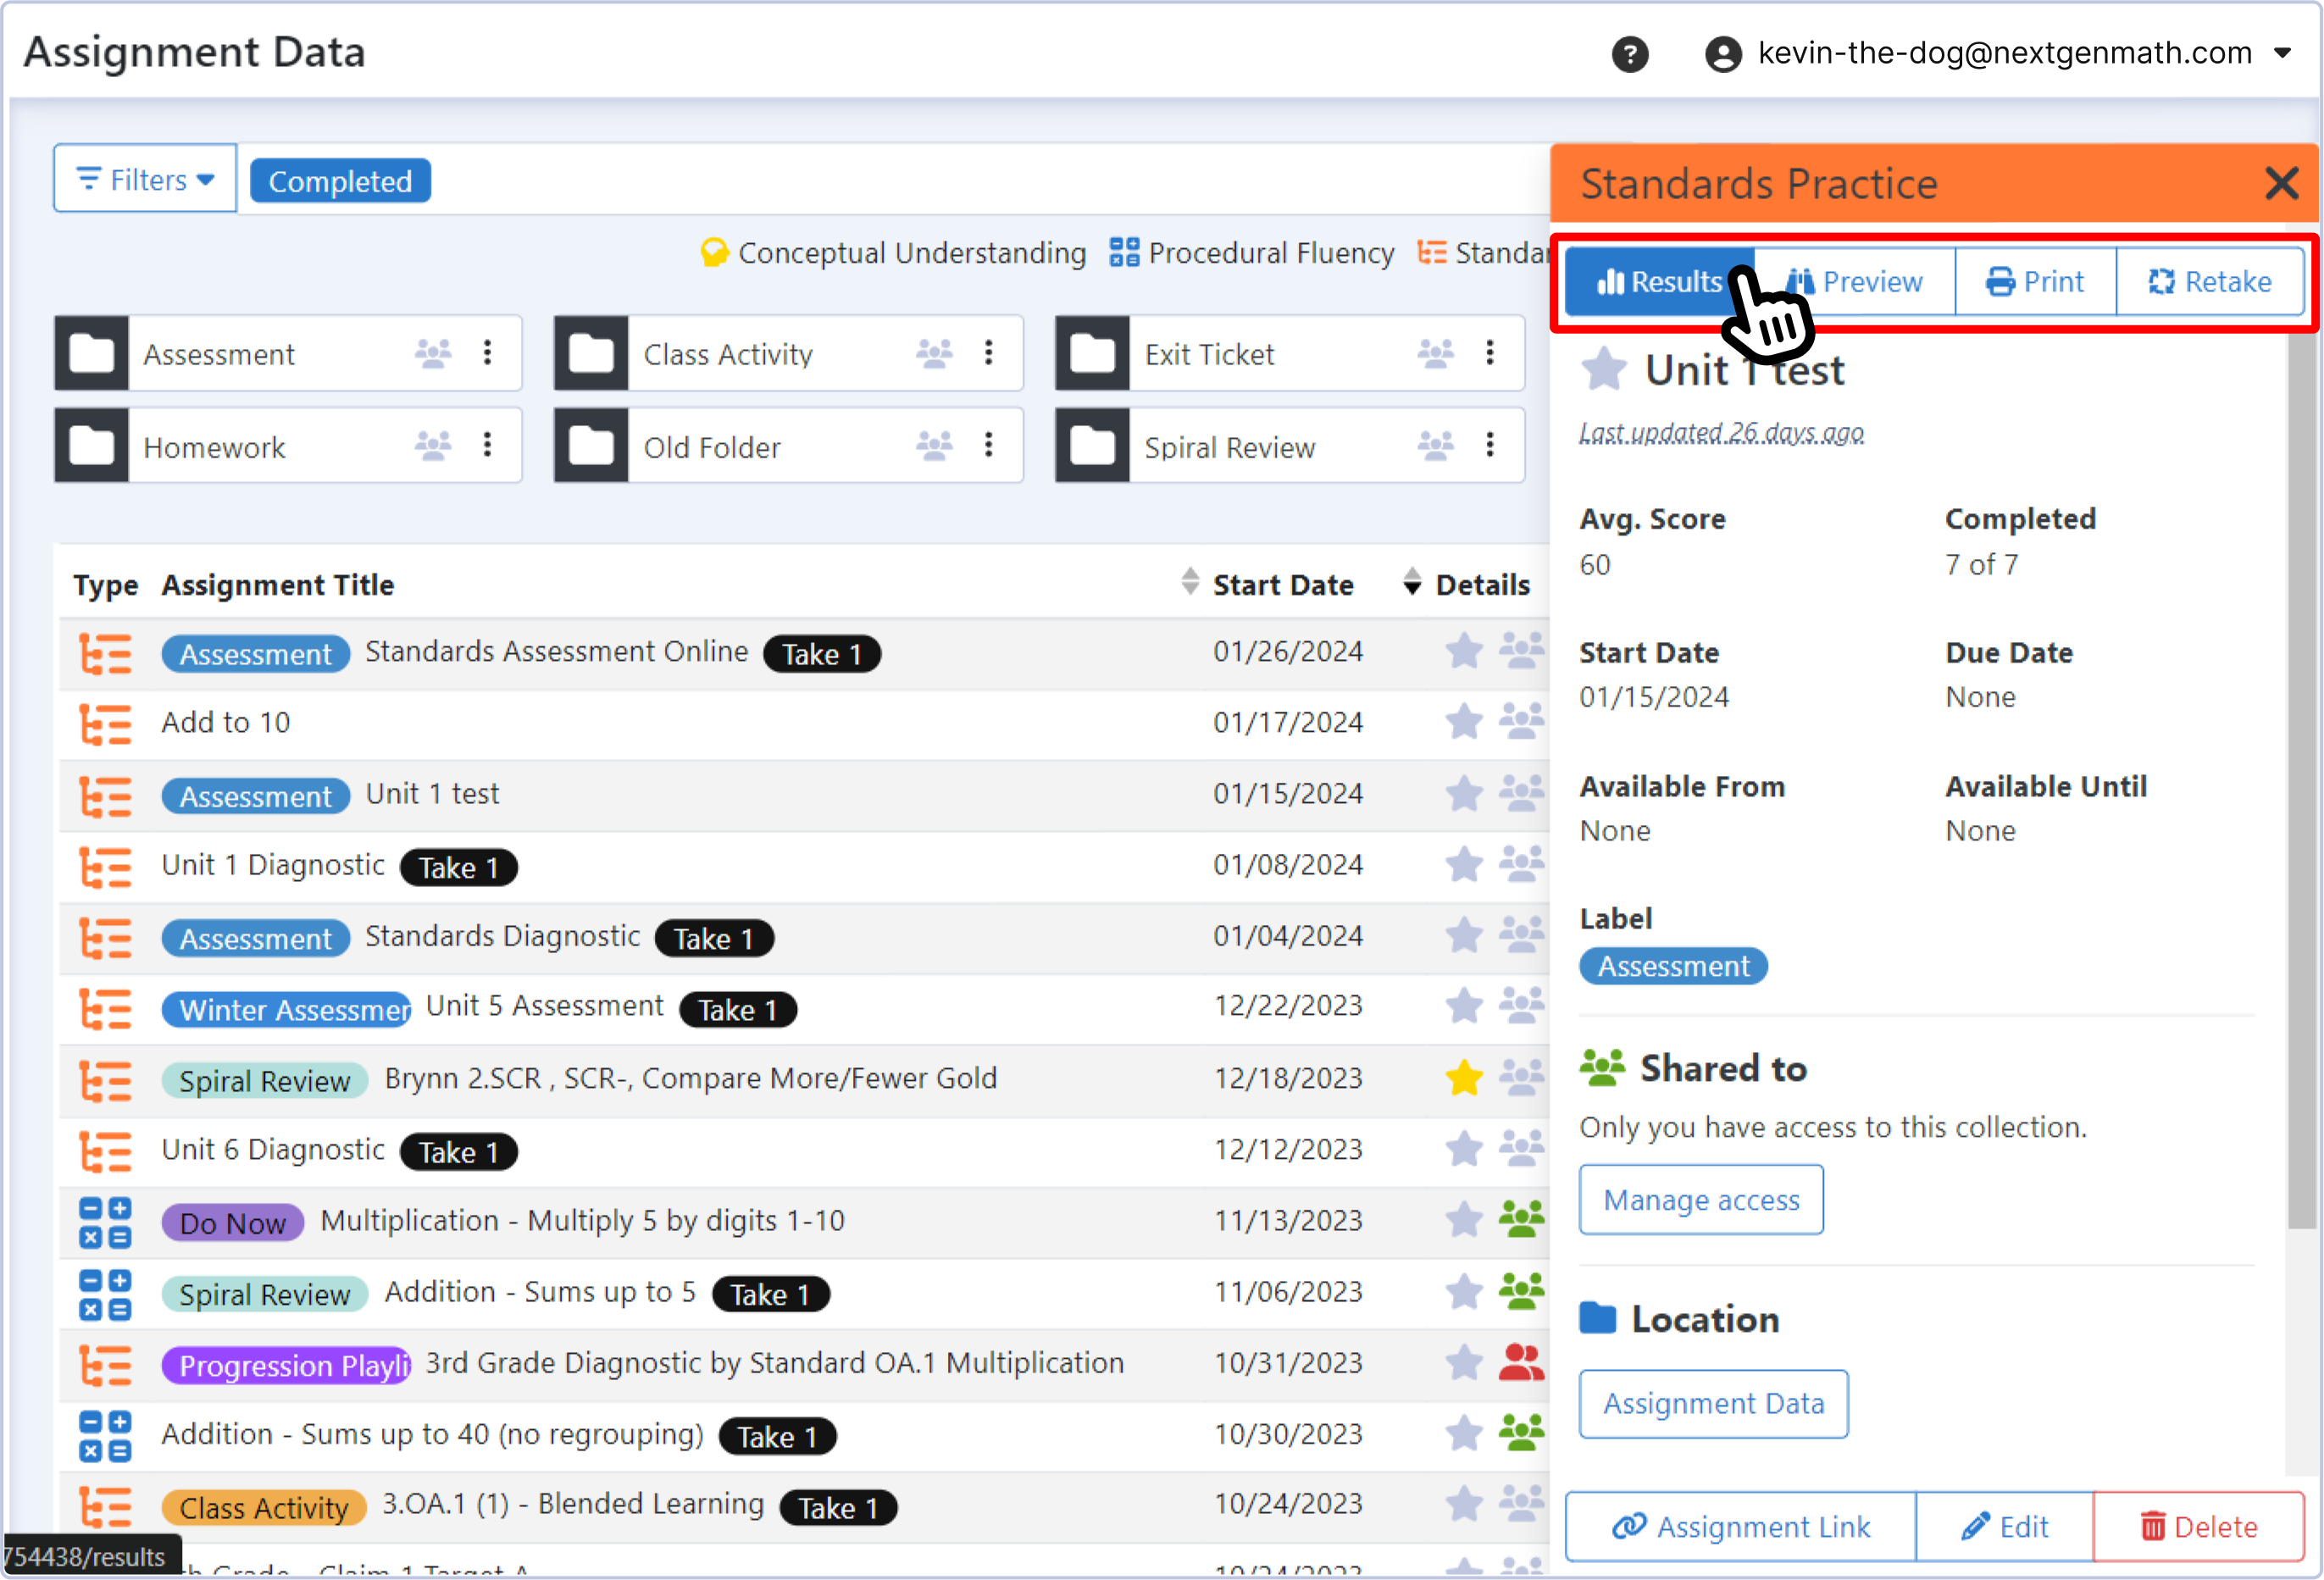Image resolution: width=2324 pixels, height=1580 pixels.
Task: Open the Filters dropdown
Action: [144, 178]
